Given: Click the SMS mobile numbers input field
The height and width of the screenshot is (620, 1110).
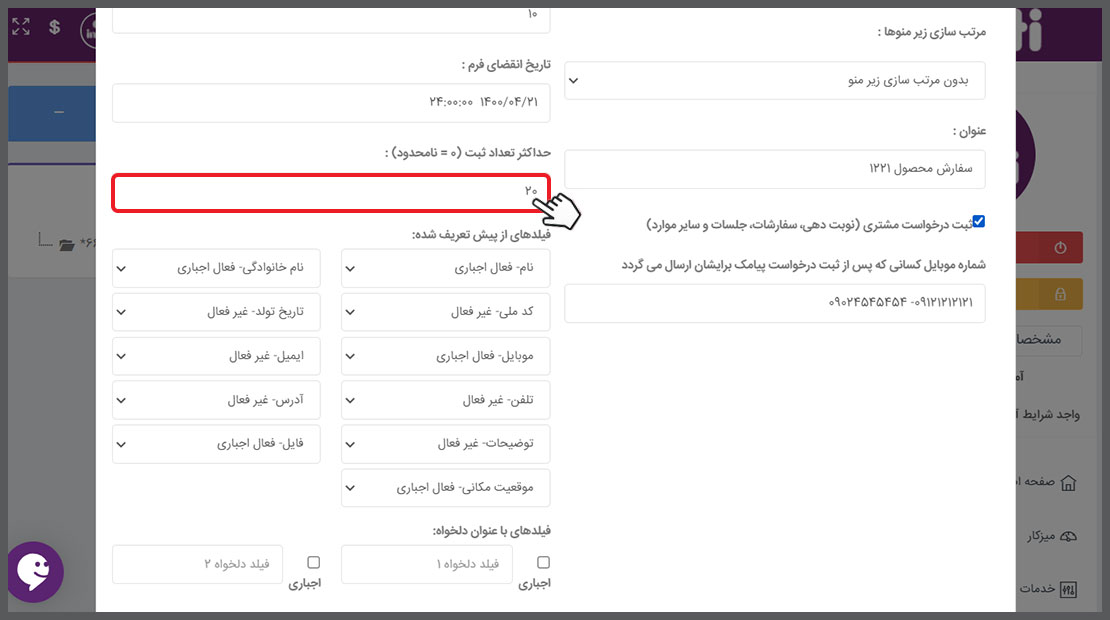Looking at the screenshot, I should 774,302.
